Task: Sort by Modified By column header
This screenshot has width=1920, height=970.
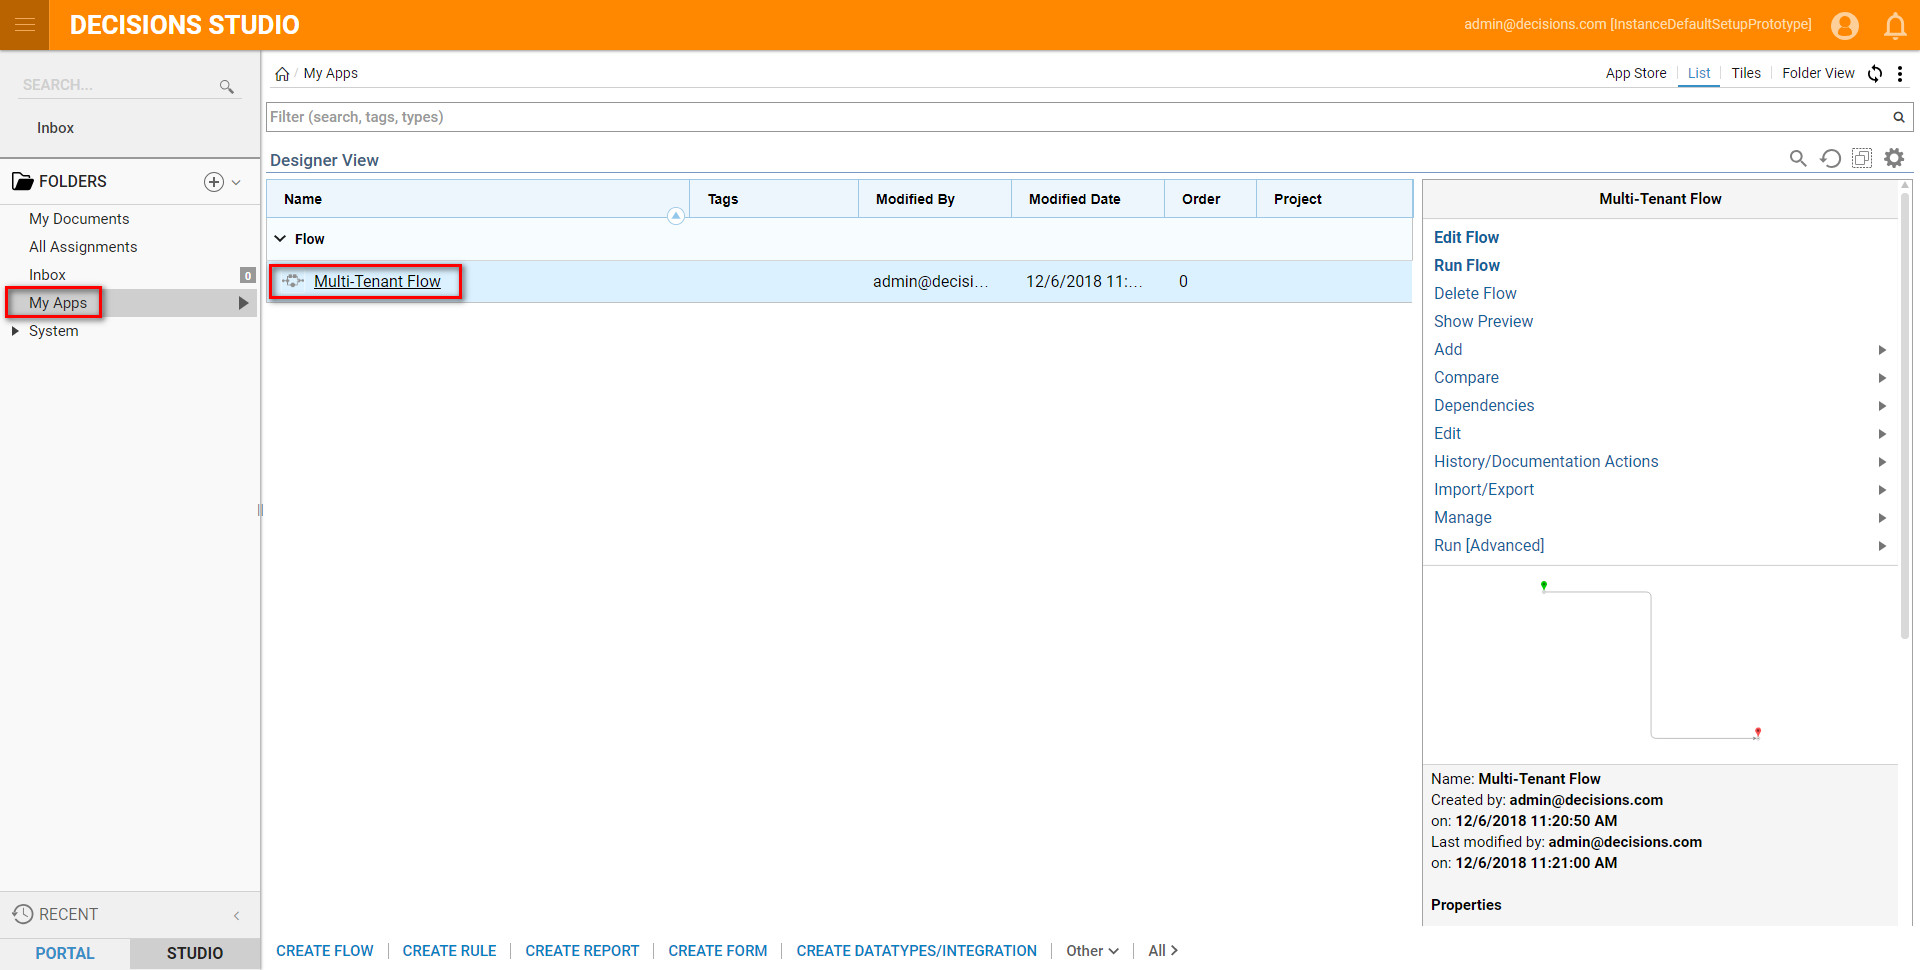Action: click(x=935, y=199)
